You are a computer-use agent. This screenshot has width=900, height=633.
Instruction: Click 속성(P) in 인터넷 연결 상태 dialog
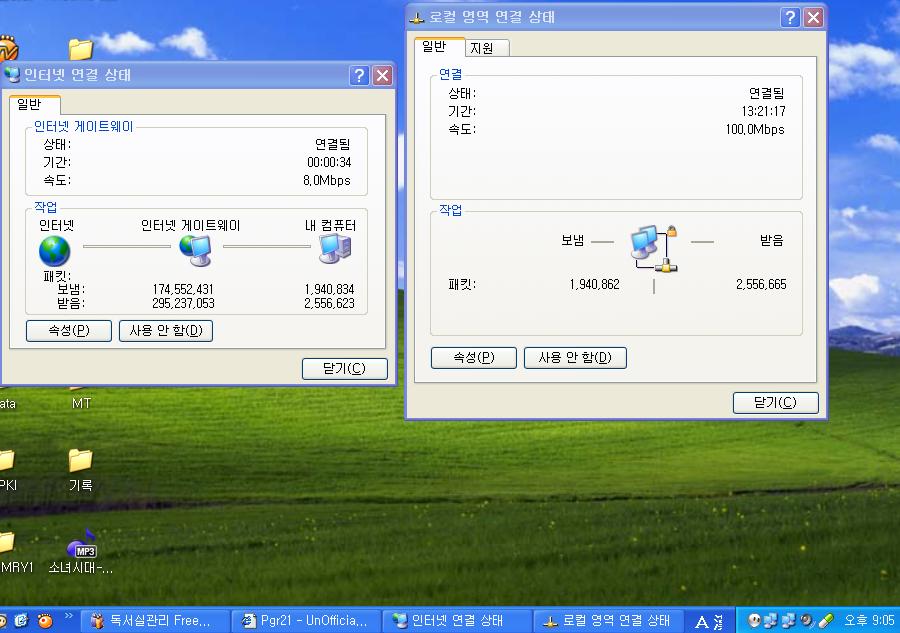point(69,331)
